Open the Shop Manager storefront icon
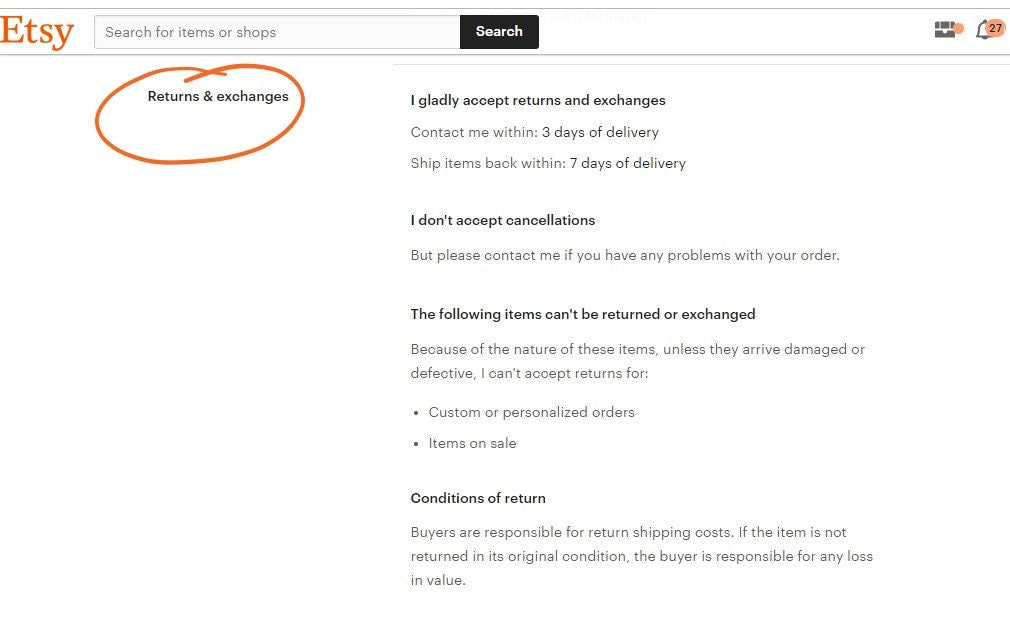 point(944,30)
